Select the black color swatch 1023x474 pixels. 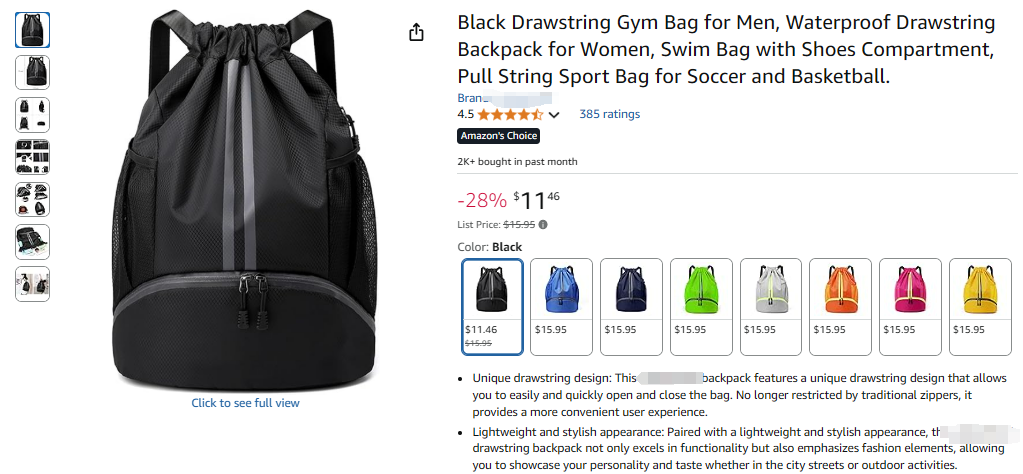(493, 306)
